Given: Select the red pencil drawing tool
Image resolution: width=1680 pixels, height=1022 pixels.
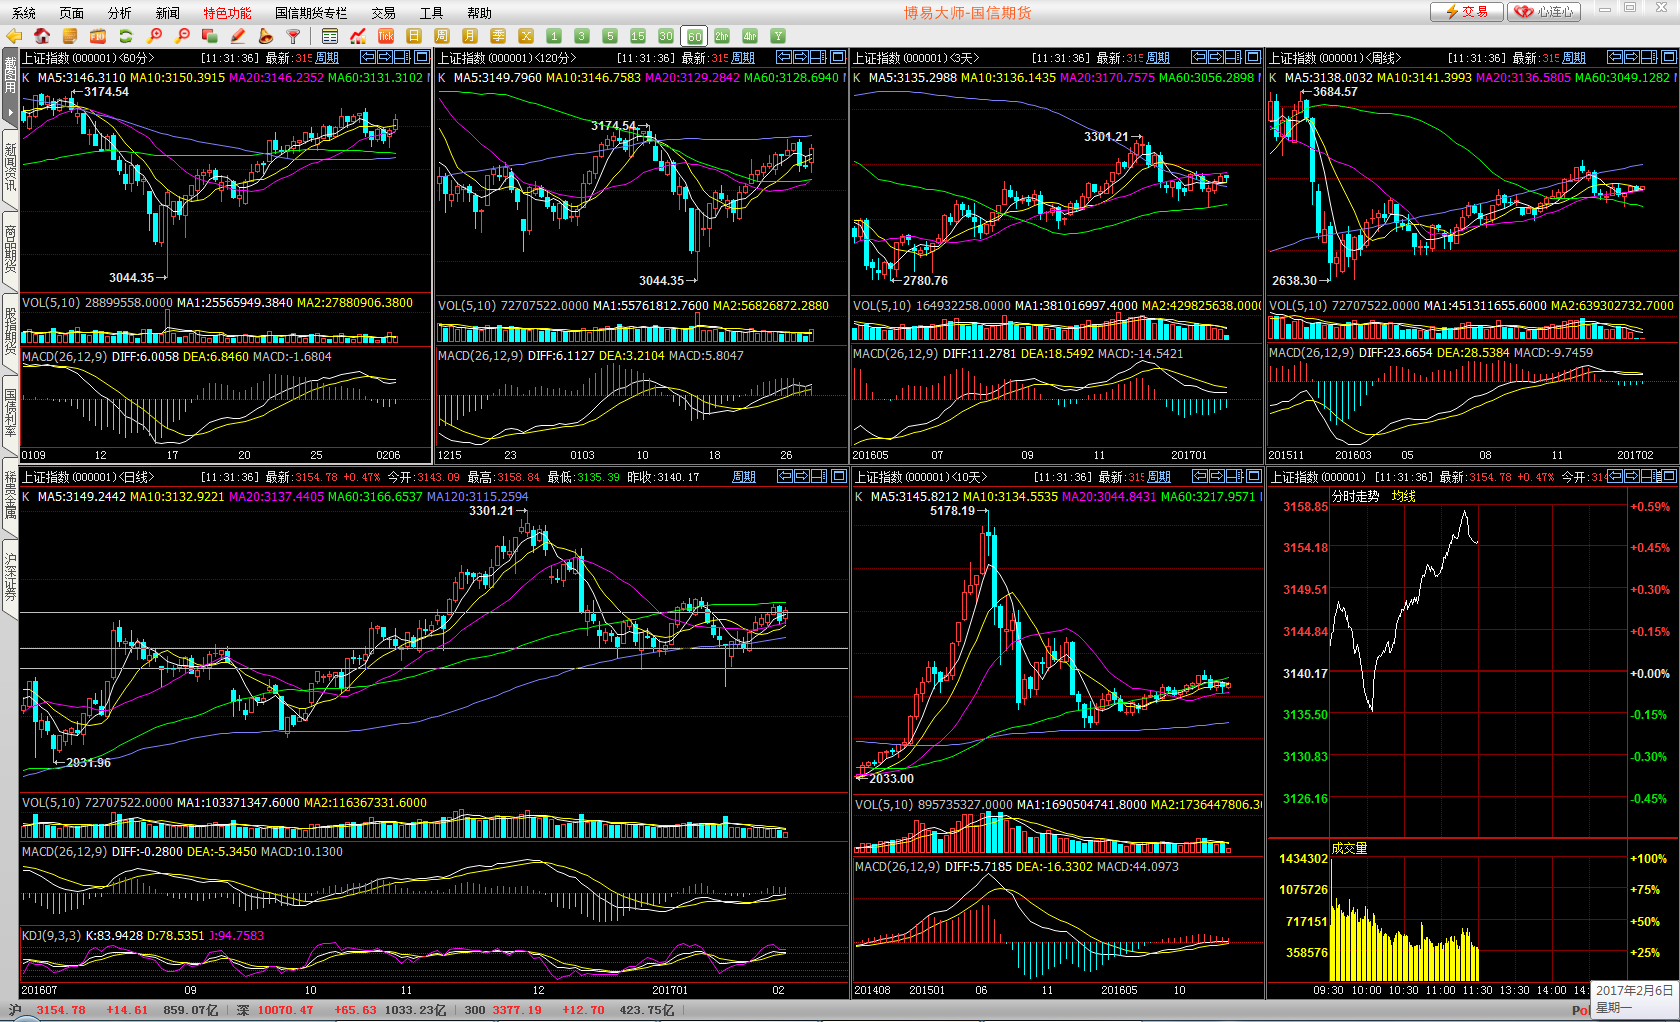Looking at the screenshot, I should [238, 36].
